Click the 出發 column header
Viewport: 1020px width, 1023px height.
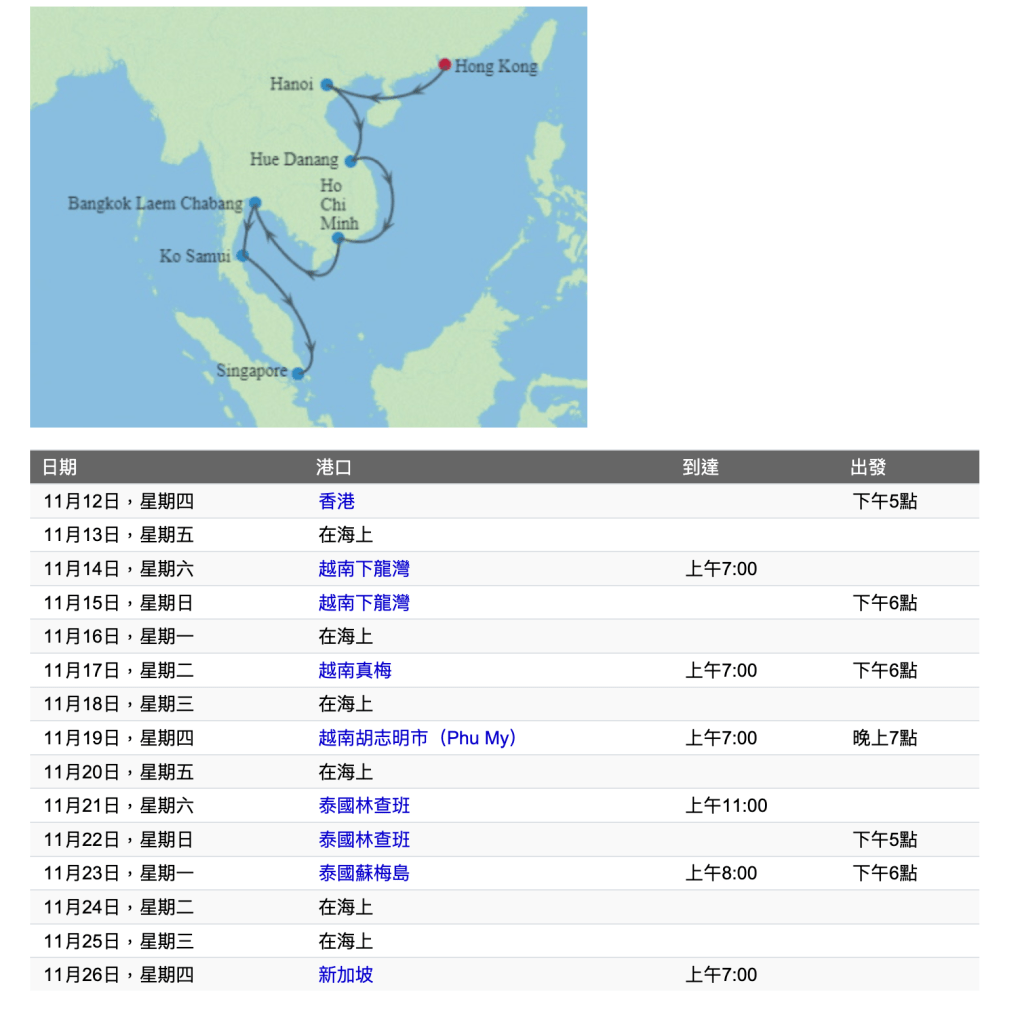(x=868, y=467)
